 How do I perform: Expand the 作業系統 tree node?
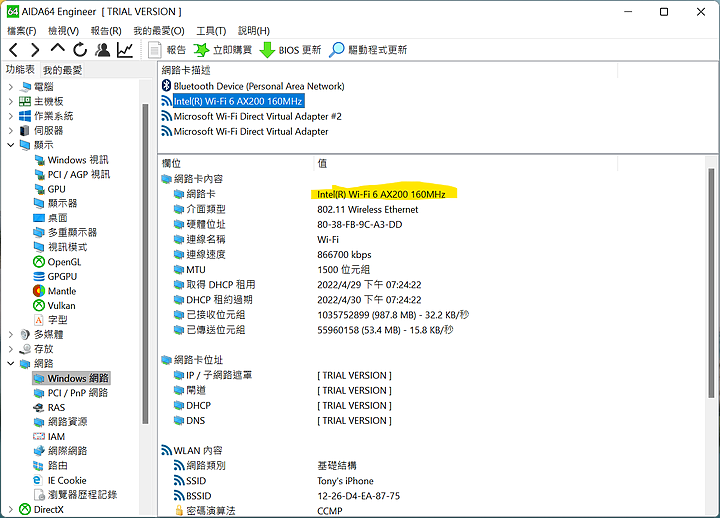[x=11, y=116]
